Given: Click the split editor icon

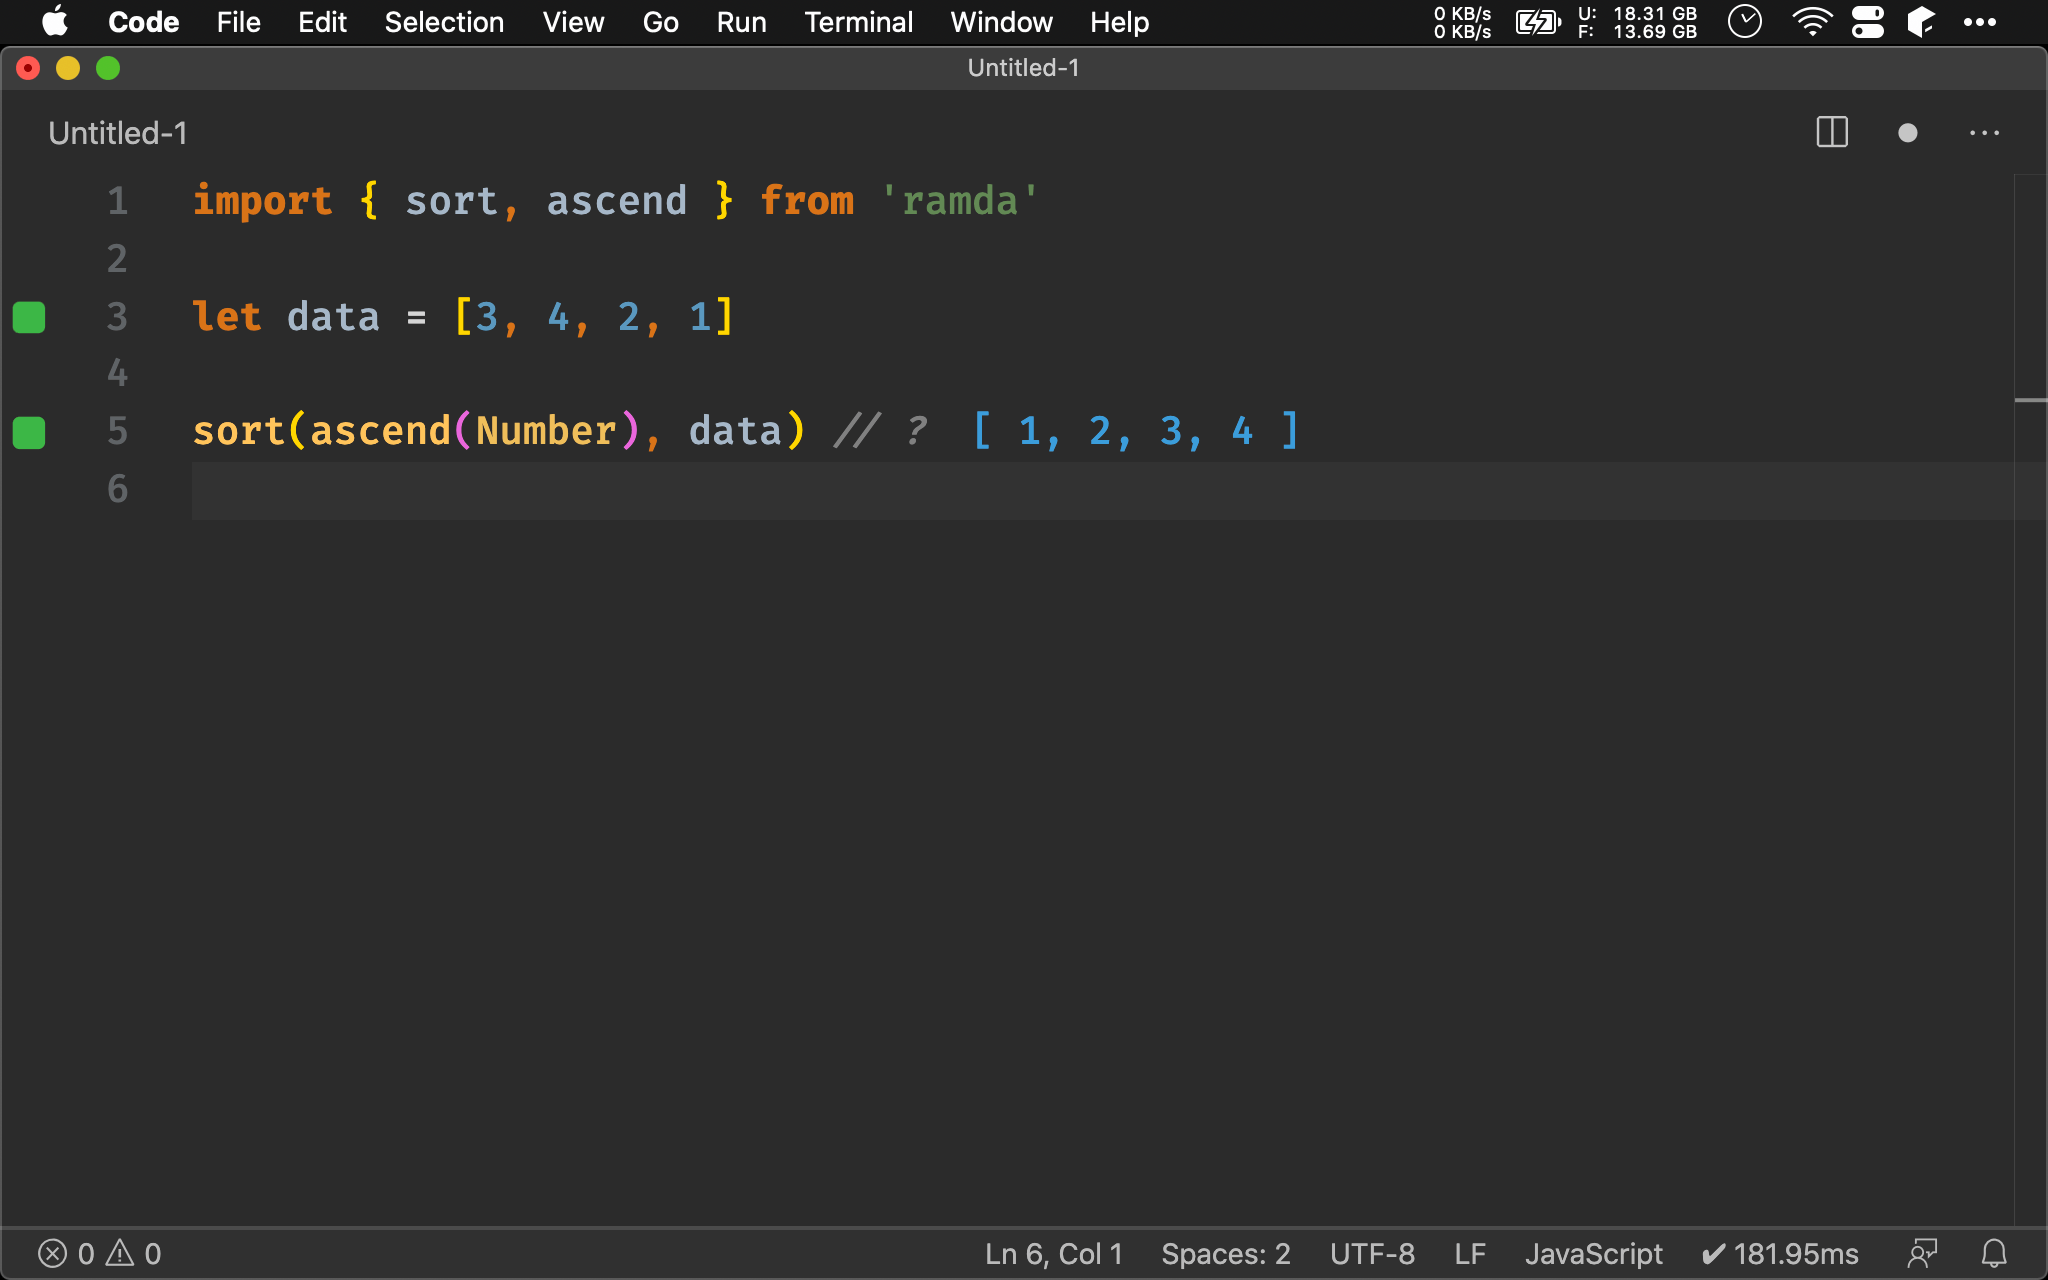Looking at the screenshot, I should (1831, 133).
